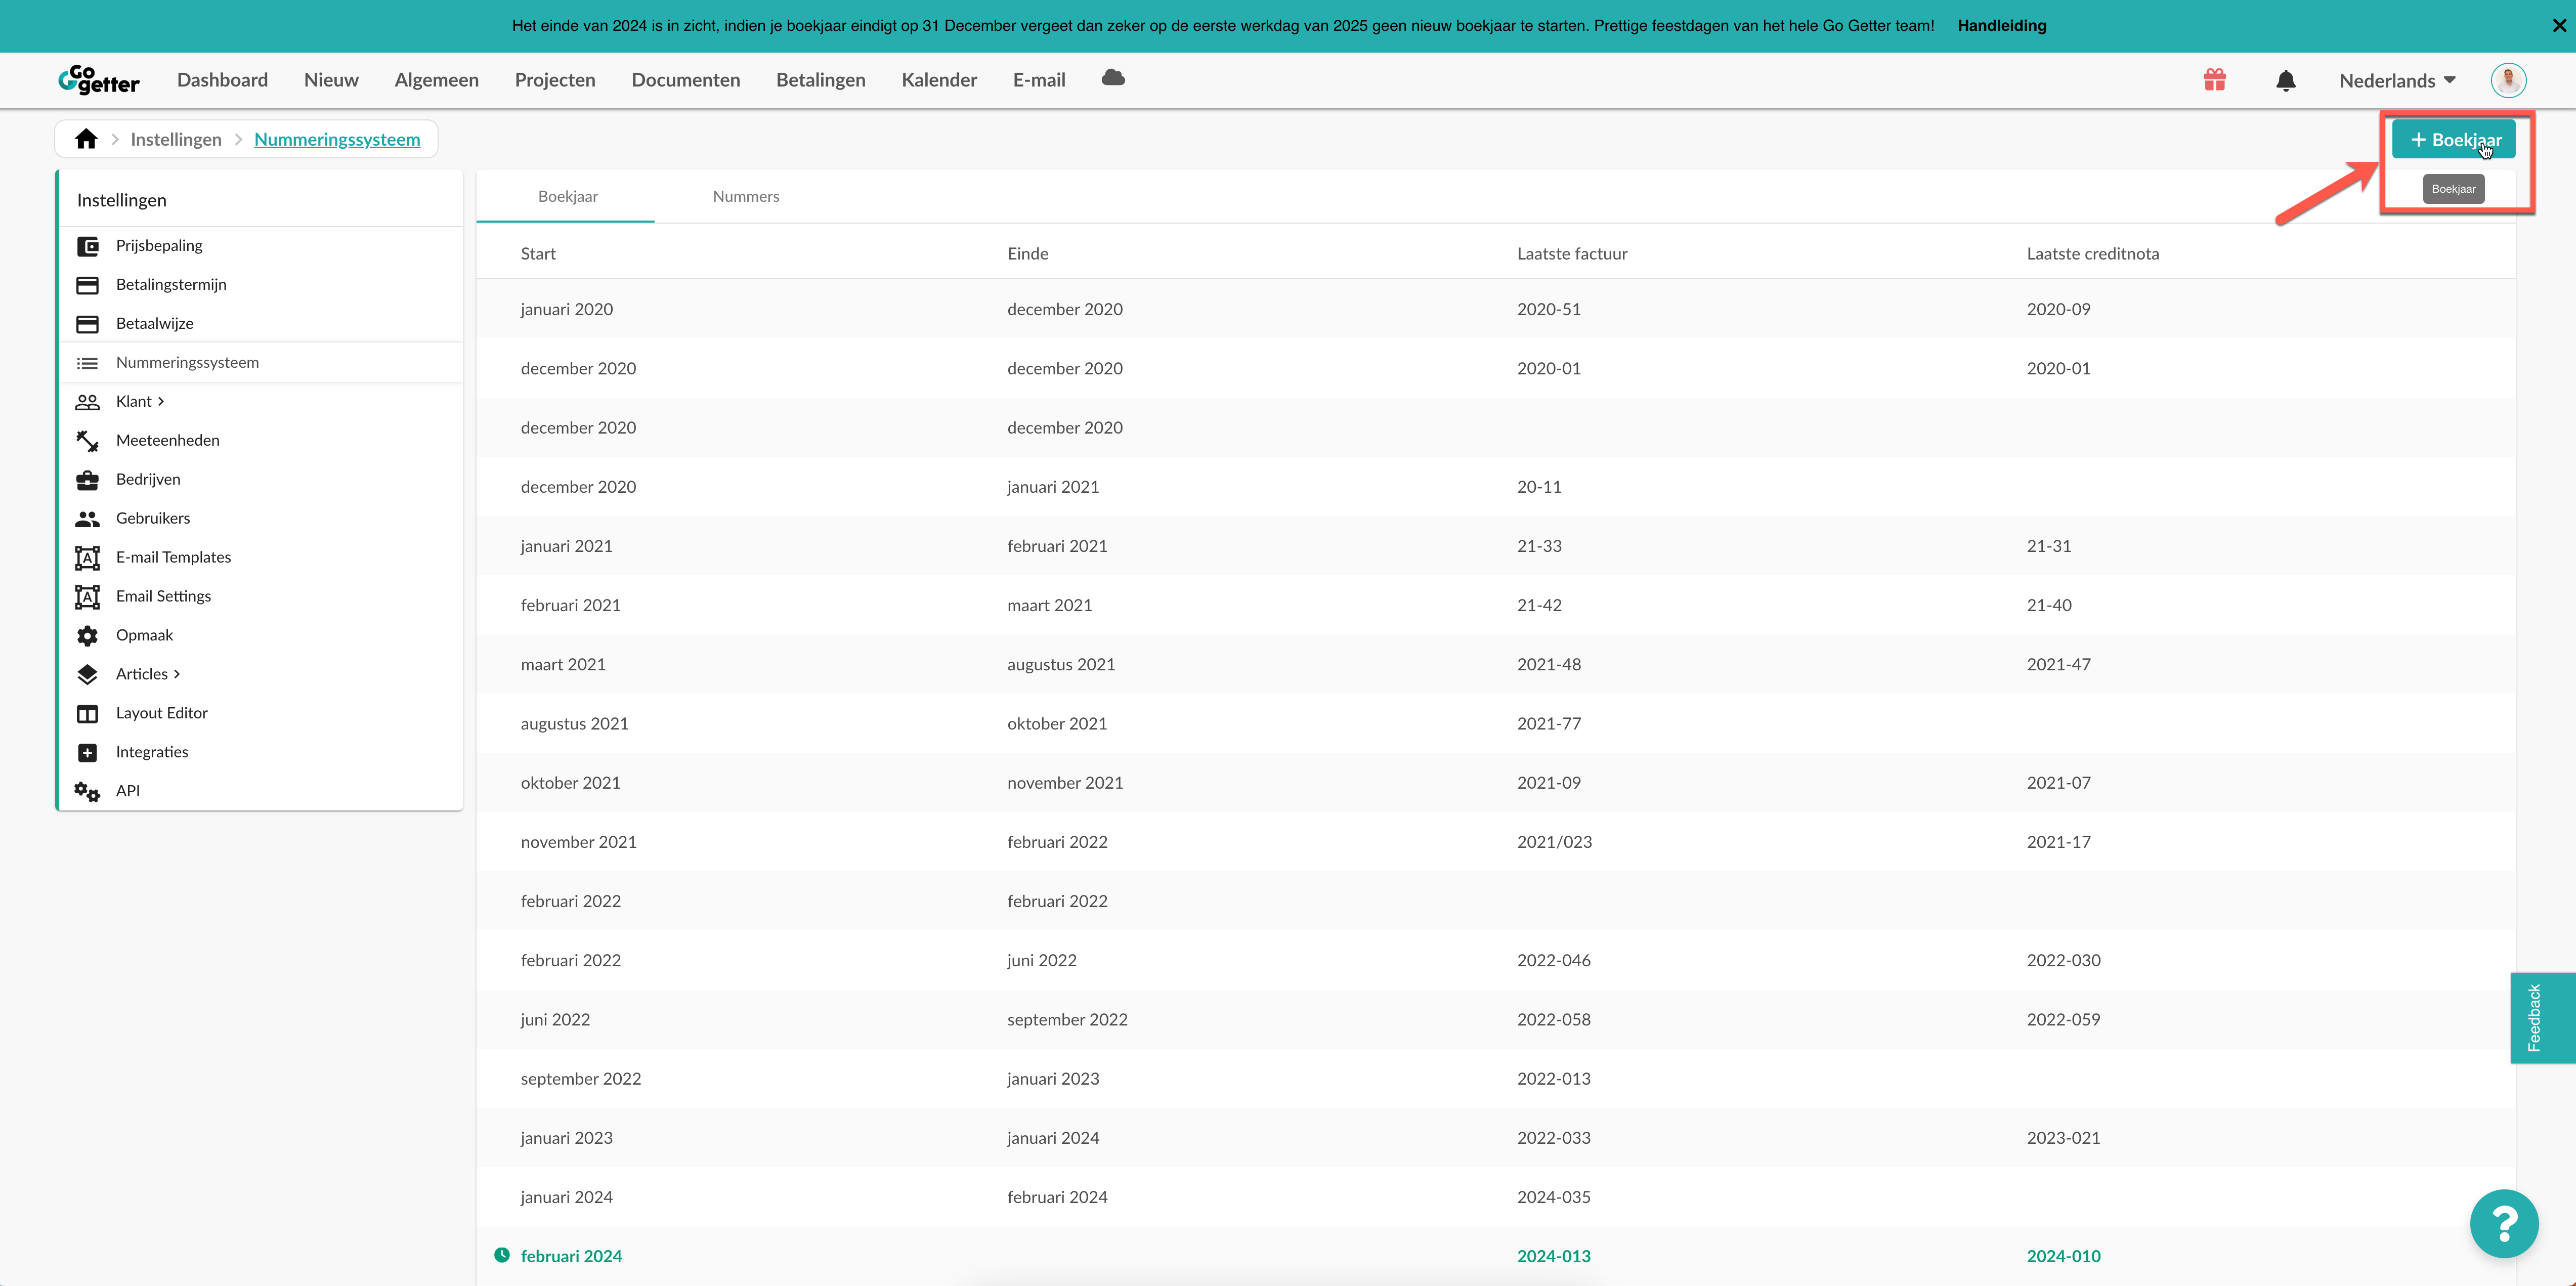Open notifications bell
The width and height of the screenshot is (2576, 1286).
[x=2285, y=81]
